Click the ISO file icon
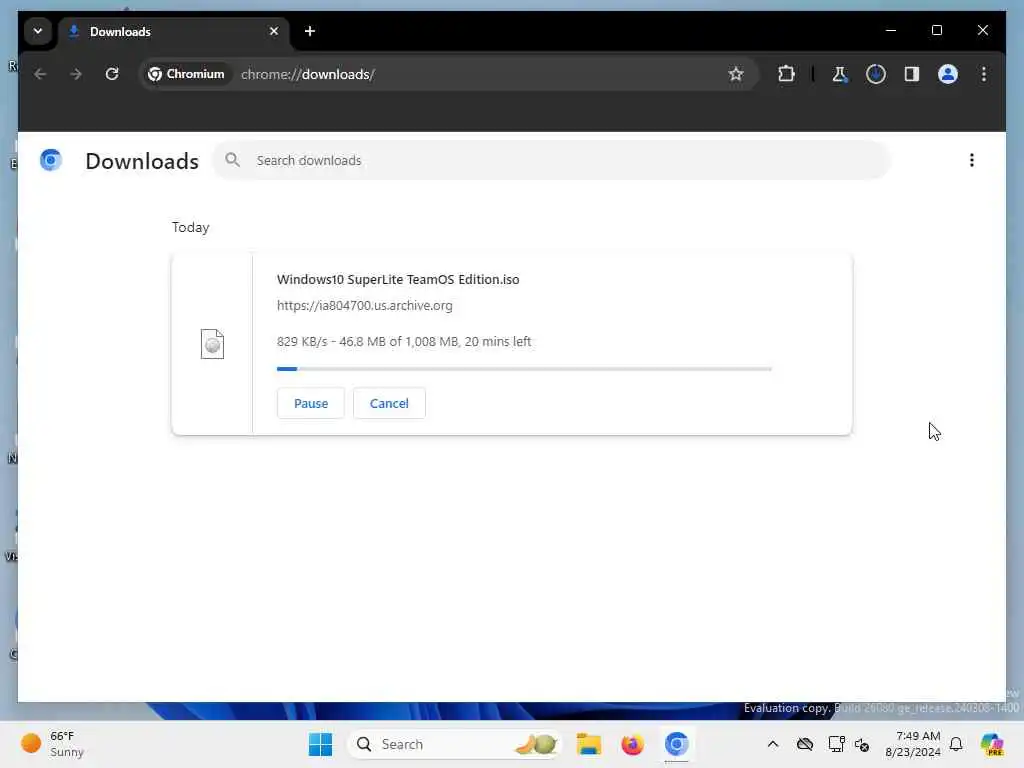 (212, 344)
